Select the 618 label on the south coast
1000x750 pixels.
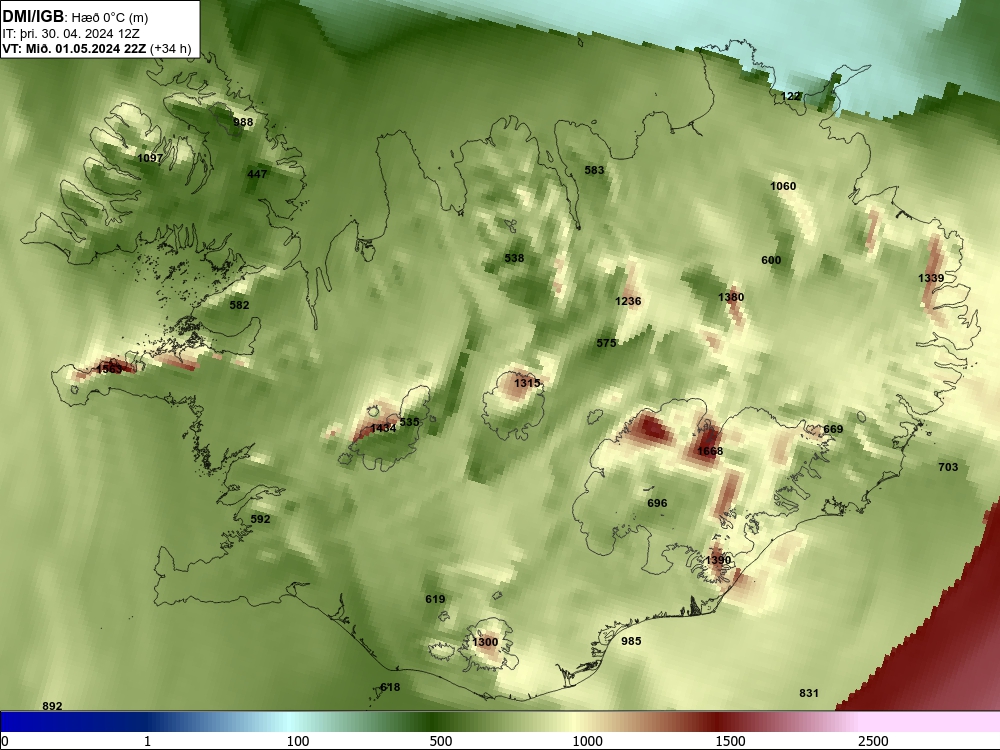[390, 687]
